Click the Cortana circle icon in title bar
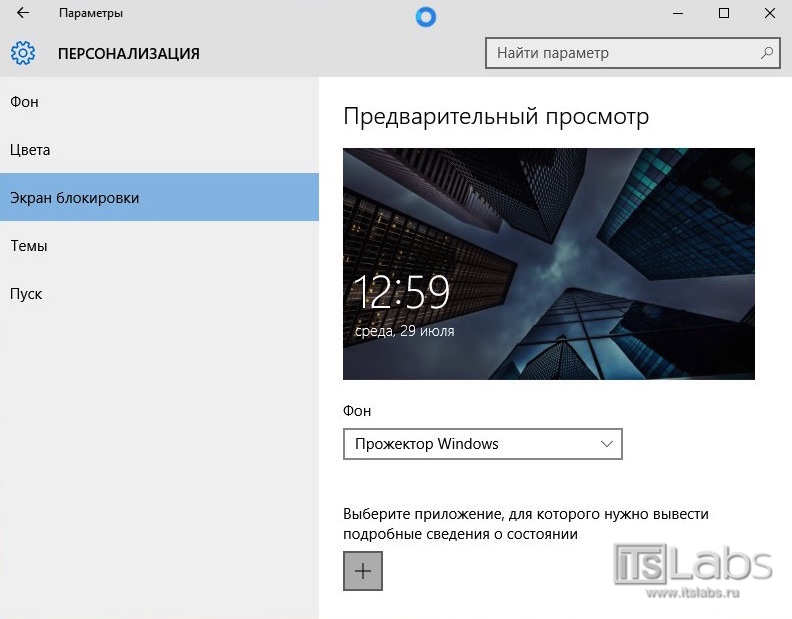This screenshot has height=619, width=792. (x=426, y=17)
